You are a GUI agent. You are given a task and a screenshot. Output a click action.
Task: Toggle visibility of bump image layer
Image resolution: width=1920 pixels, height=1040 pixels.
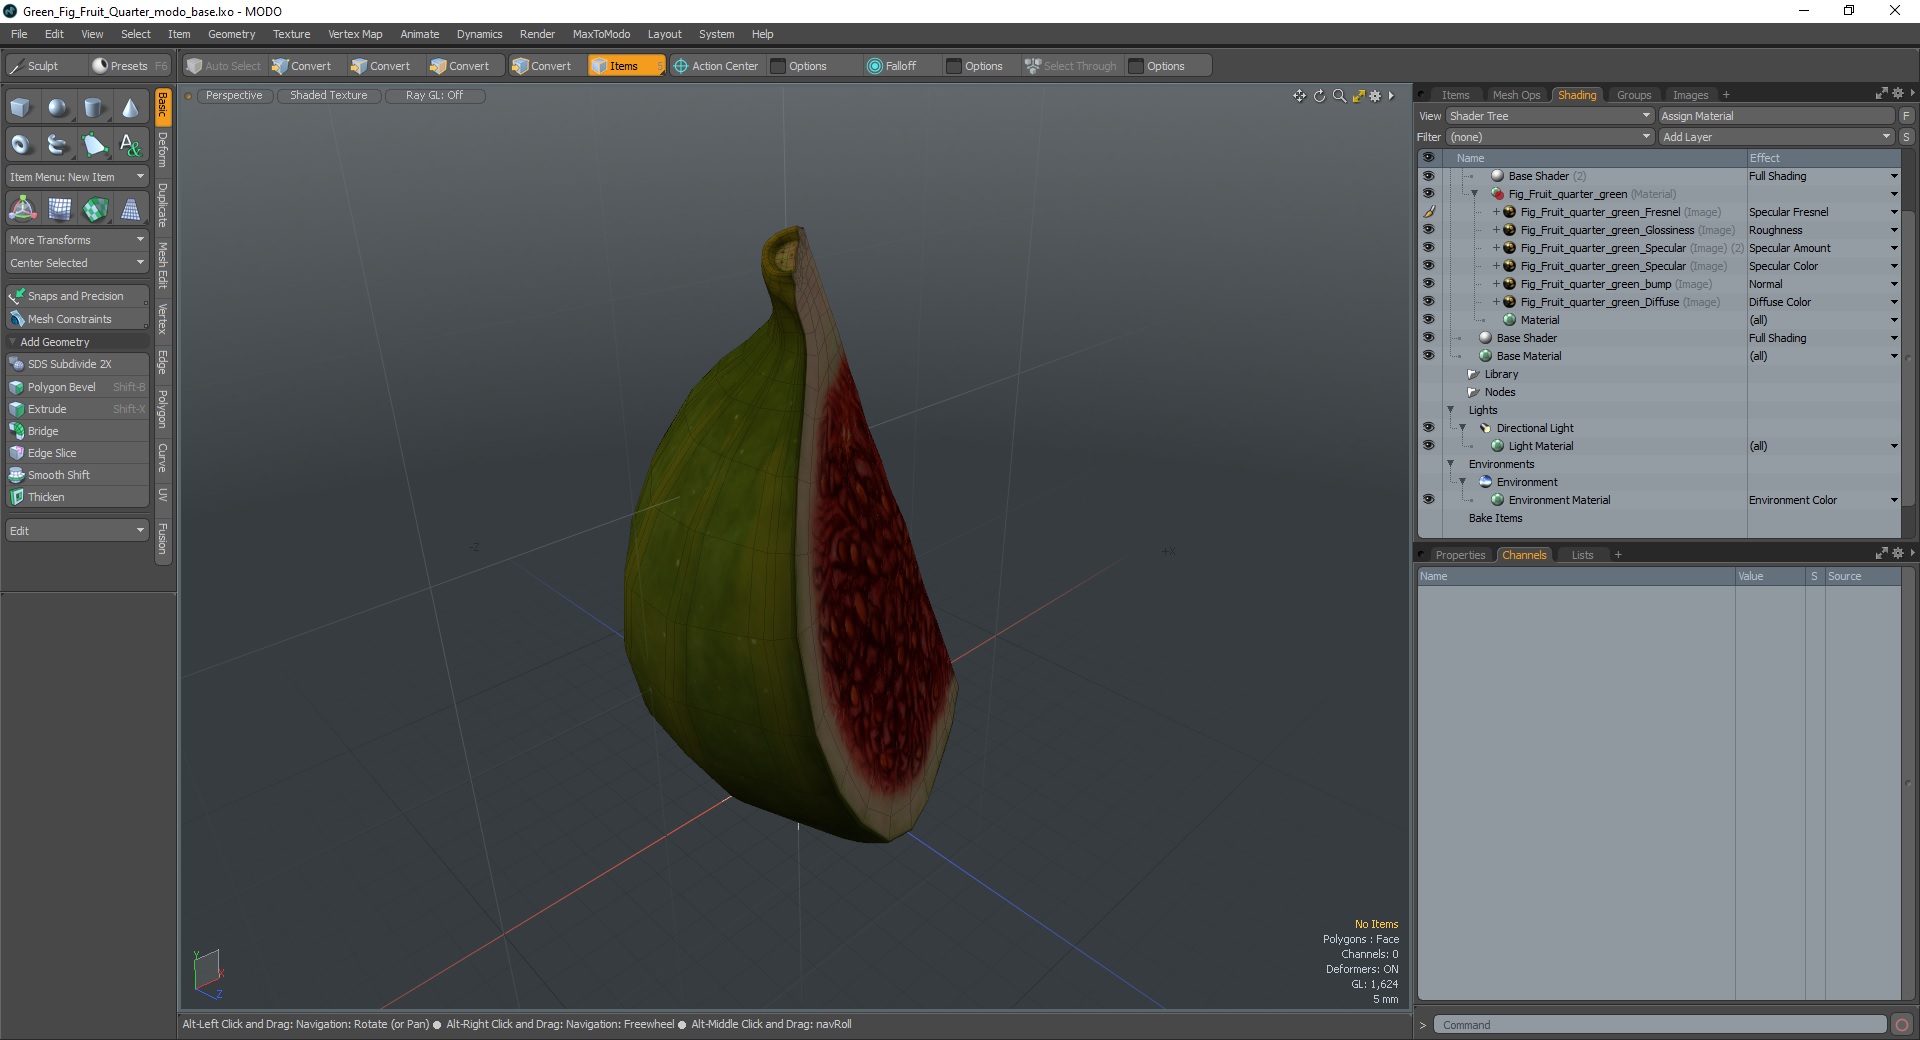pos(1428,284)
